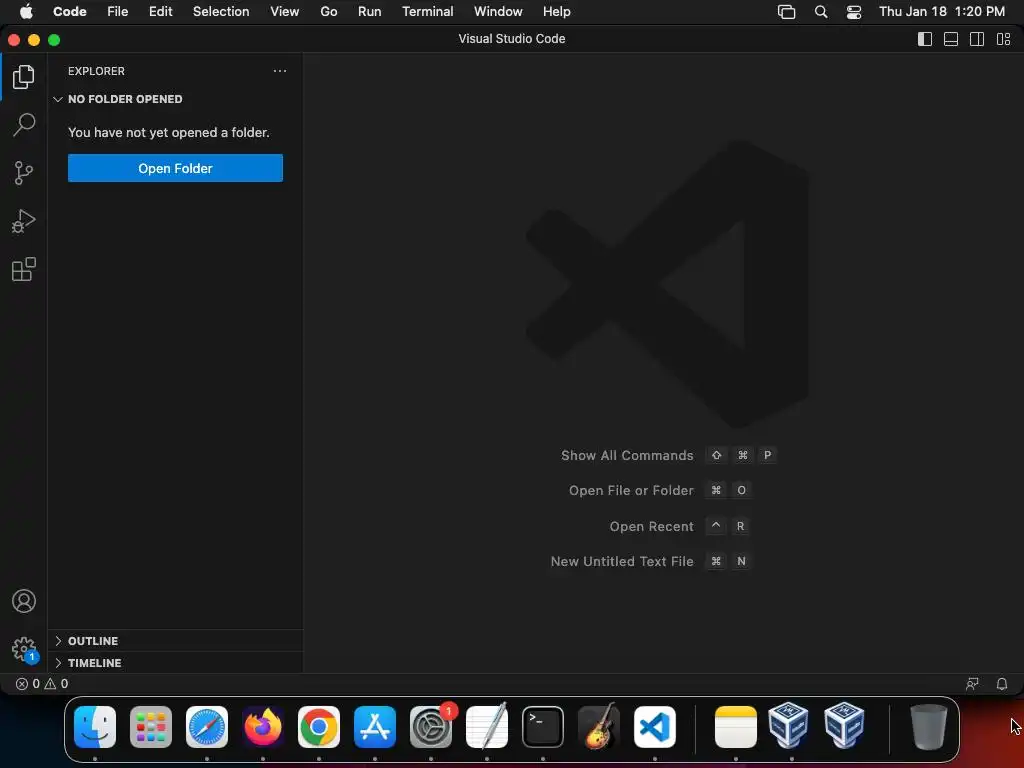Open the feedback icon in status bar
Viewport: 1024px width, 768px height.
click(x=972, y=684)
